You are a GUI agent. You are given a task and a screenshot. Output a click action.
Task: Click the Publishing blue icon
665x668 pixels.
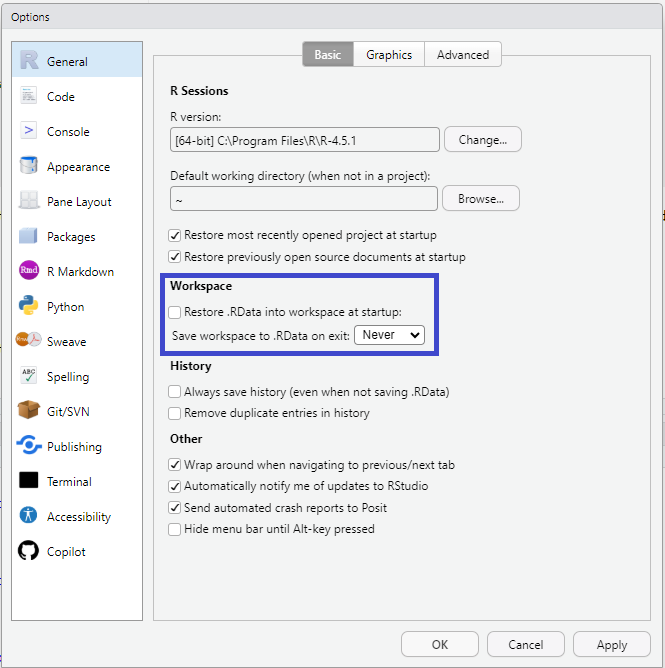point(29,445)
